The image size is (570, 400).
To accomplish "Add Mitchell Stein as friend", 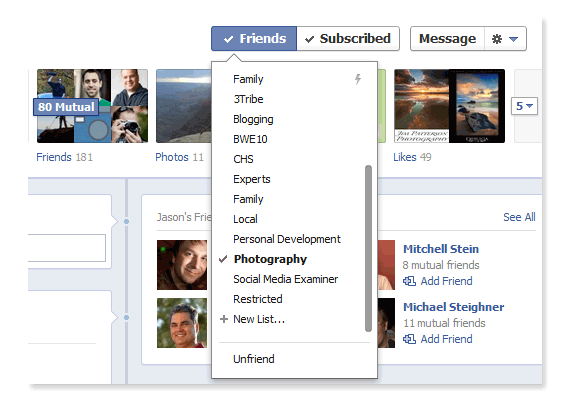I will click(446, 281).
